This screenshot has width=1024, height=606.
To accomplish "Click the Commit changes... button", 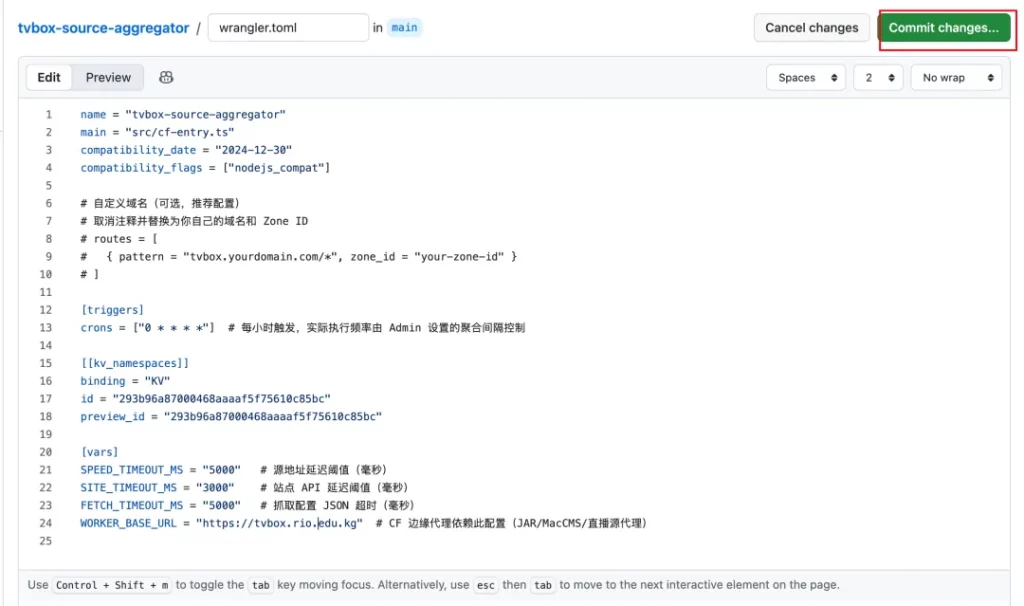I will pyautogui.click(x=944, y=27).
